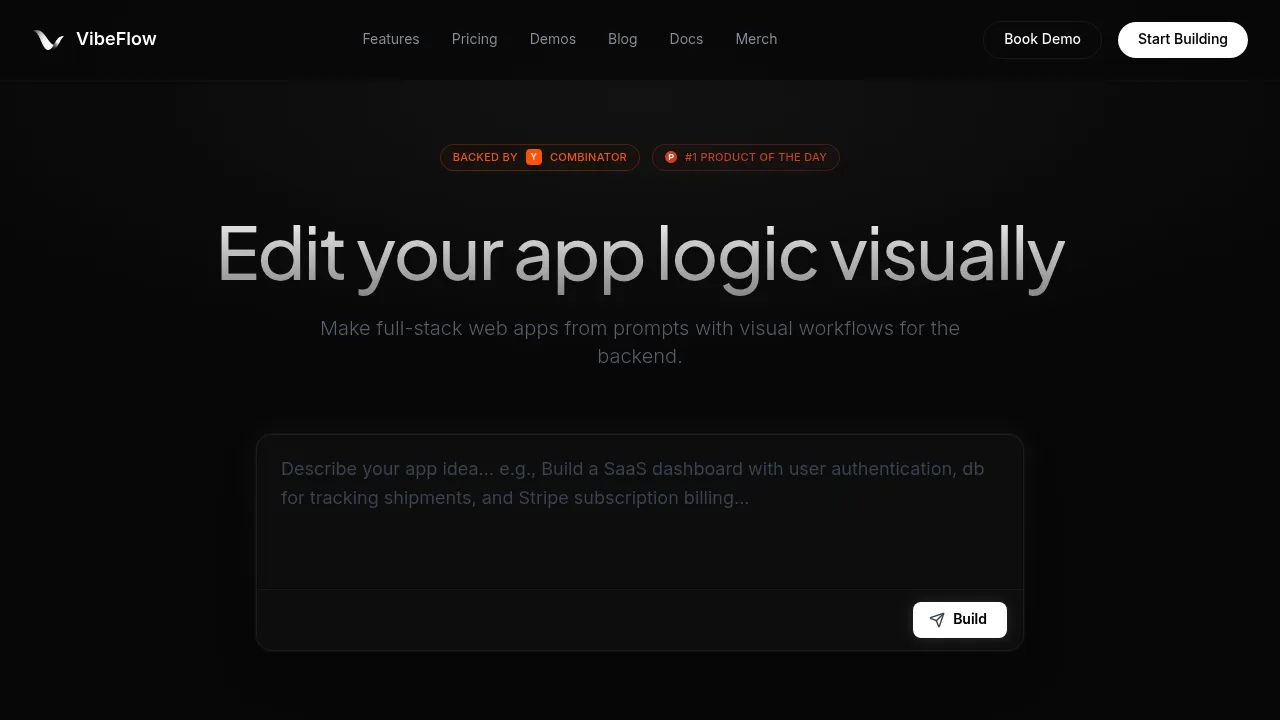Click the #1 Product of the Day text

[756, 157]
